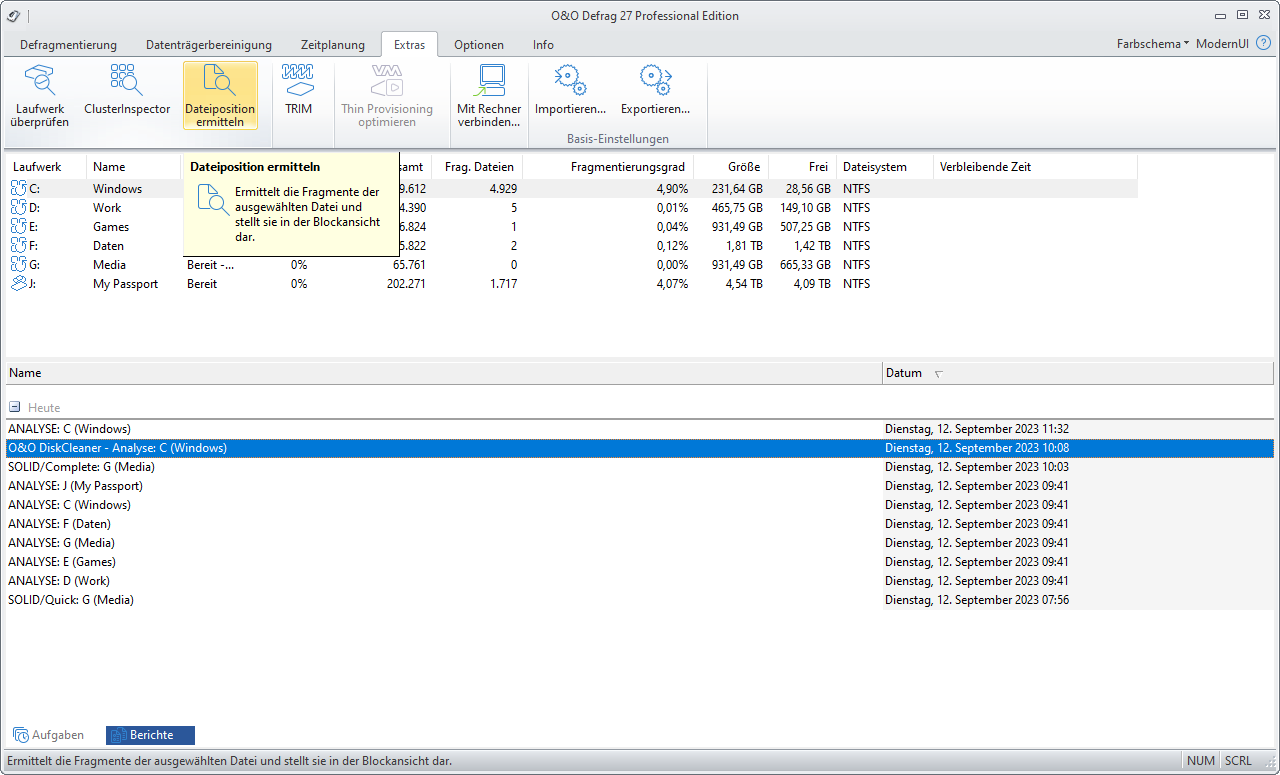
Task: Open the ClusterInspector tool
Action: tap(127, 95)
